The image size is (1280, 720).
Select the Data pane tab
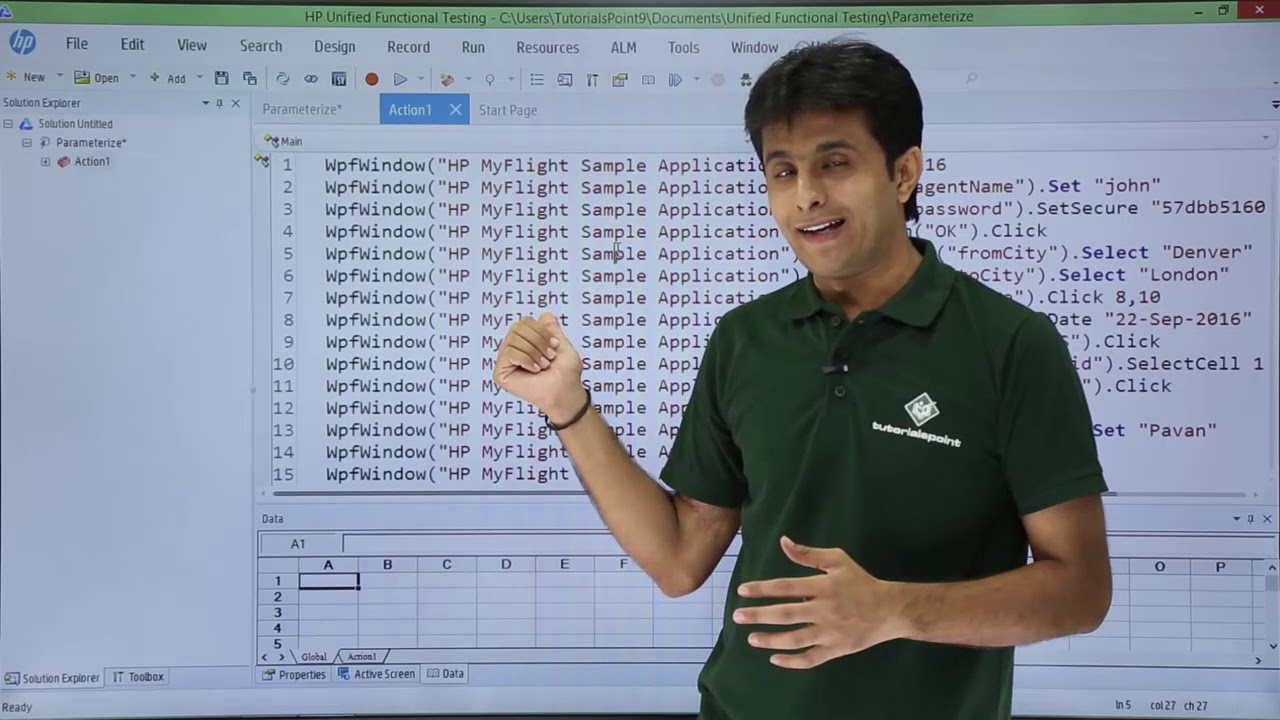click(445, 674)
